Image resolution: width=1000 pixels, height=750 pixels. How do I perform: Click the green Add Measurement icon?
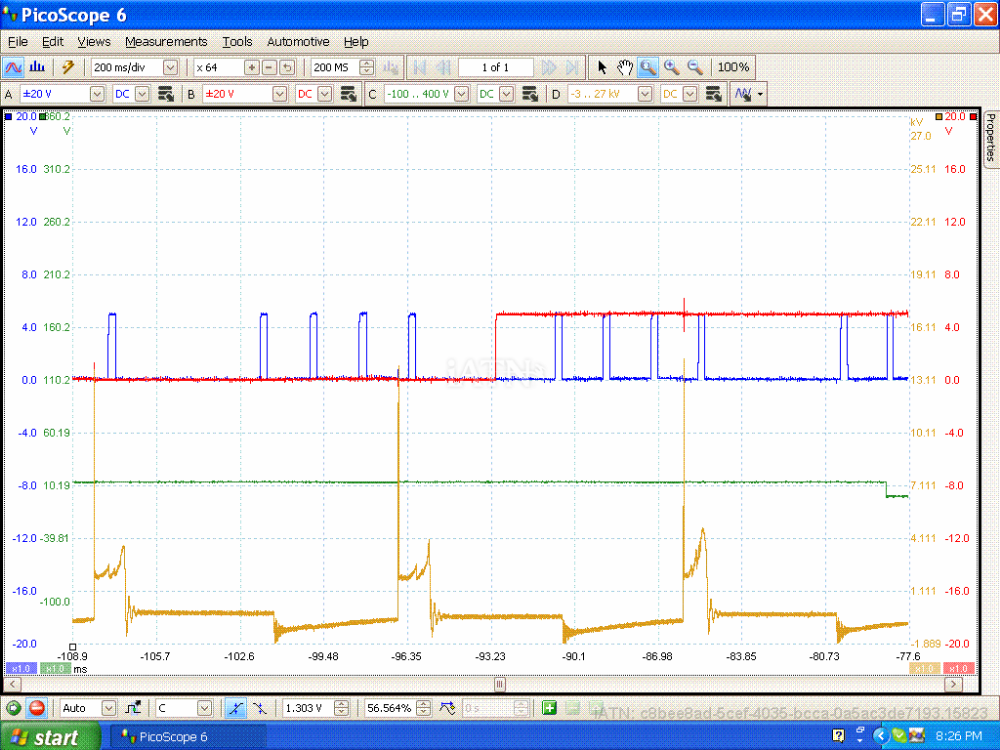point(549,708)
